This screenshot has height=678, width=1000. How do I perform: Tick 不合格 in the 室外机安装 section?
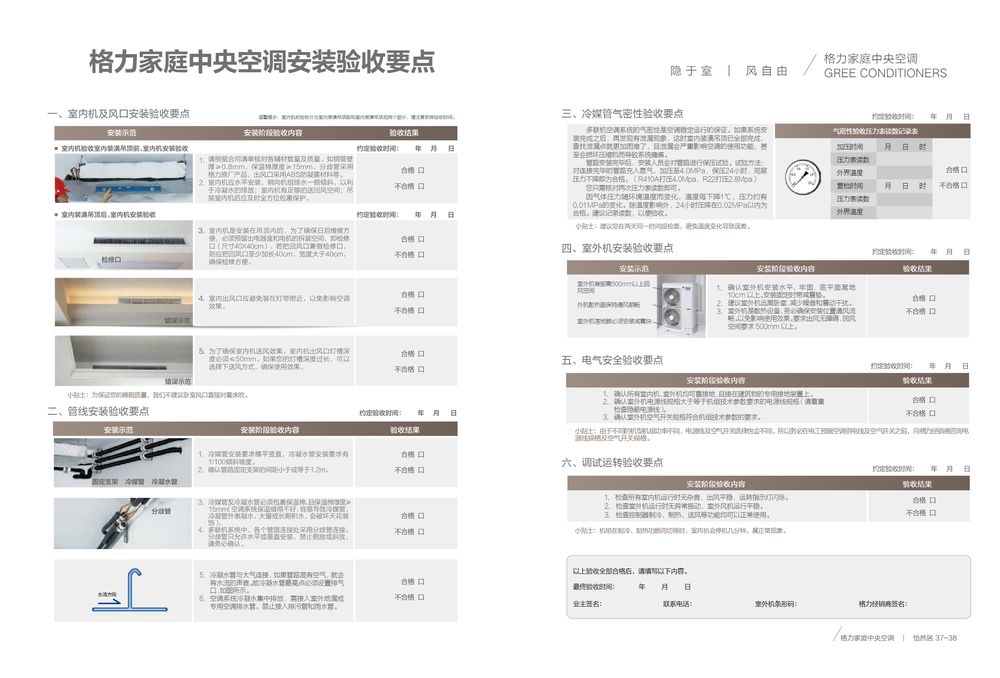click(x=933, y=311)
